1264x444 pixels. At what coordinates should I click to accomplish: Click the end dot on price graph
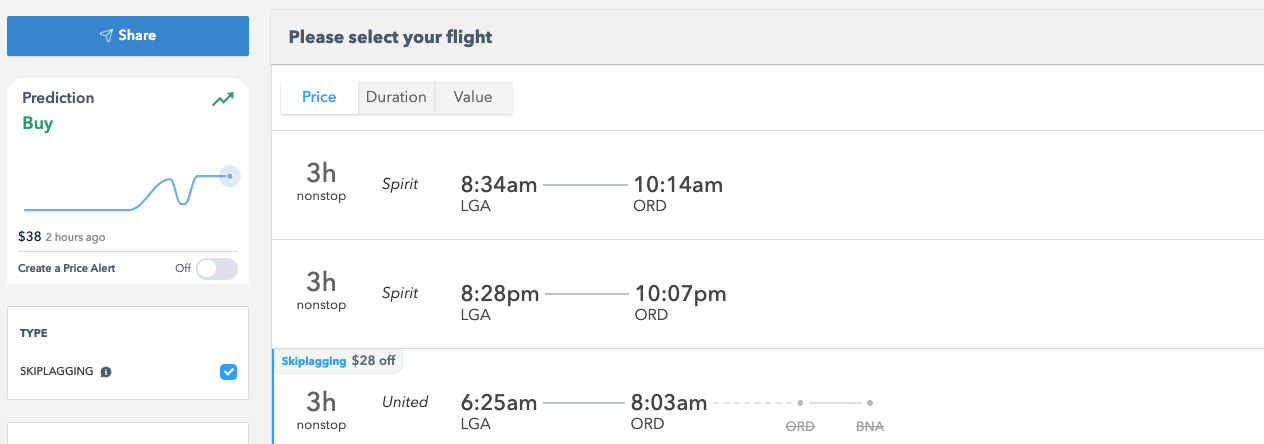(x=229, y=177)
